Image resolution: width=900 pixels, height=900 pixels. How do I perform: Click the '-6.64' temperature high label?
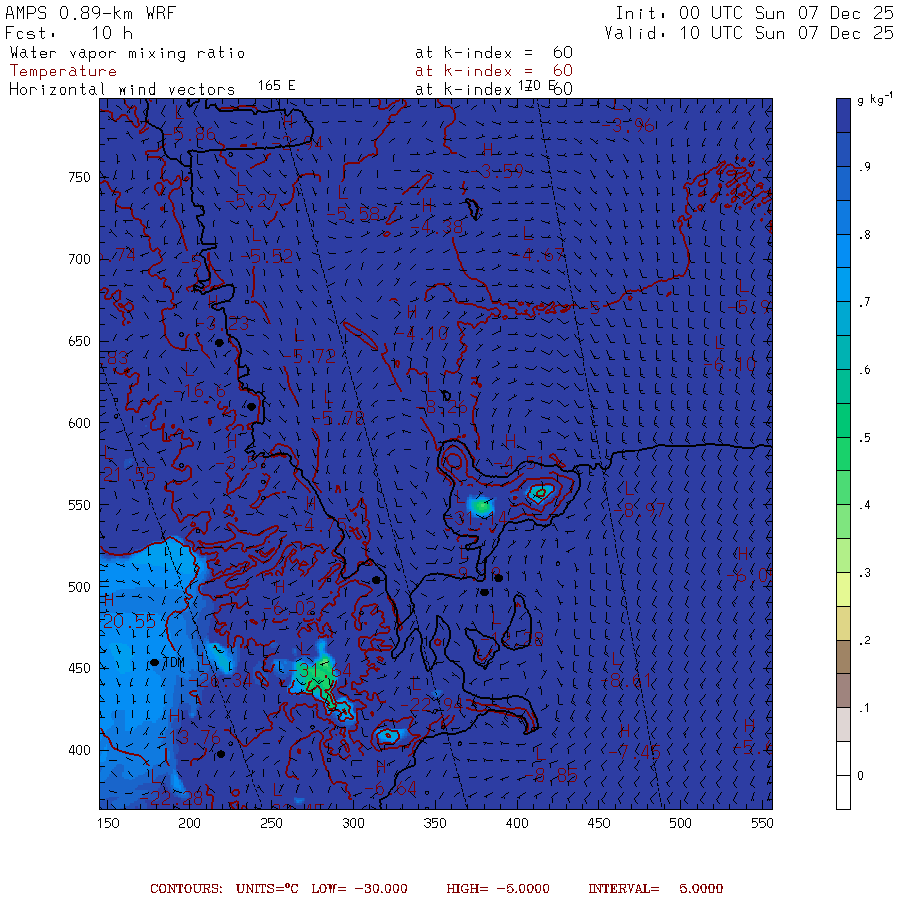coord(390,789)
